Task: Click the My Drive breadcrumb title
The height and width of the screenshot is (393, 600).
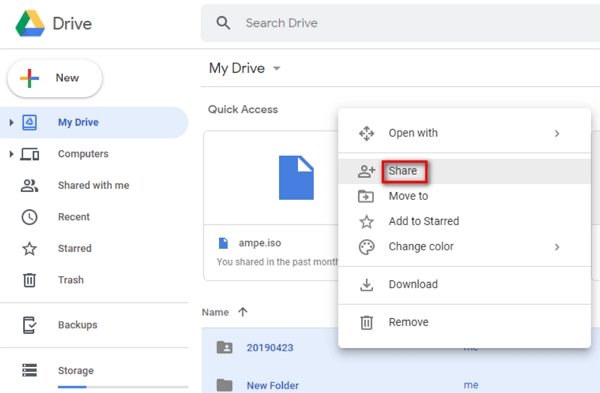Action: [237, 68]
